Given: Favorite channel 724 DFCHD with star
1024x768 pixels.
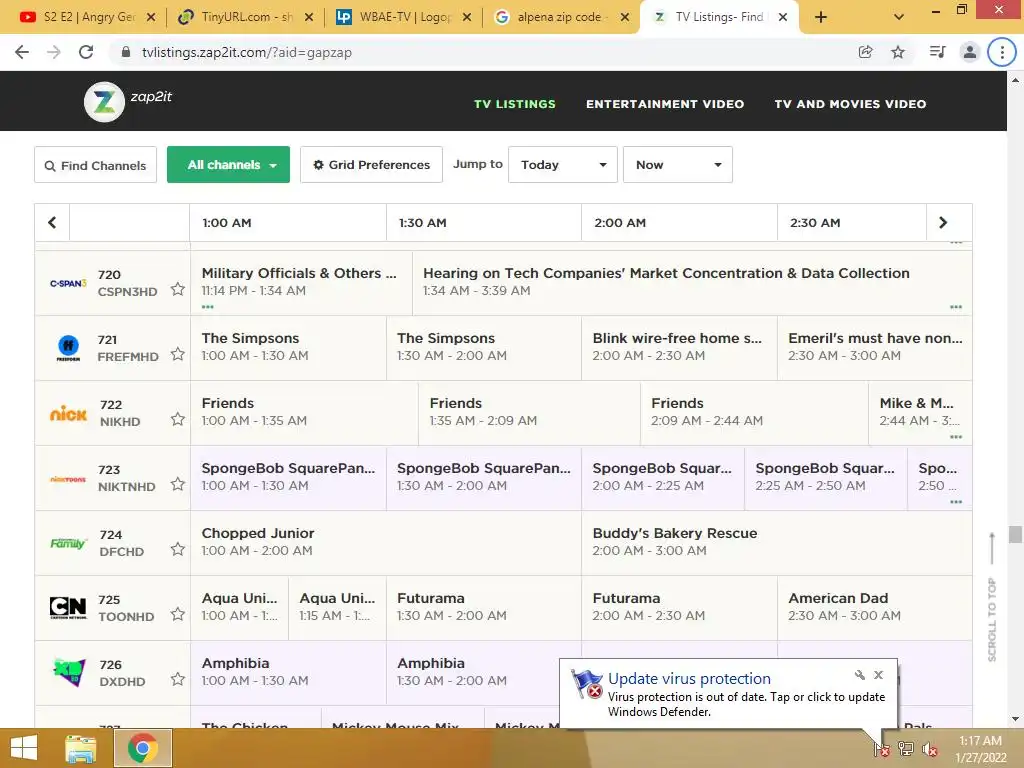Looking at the screenshot, I should pos(178,549).
